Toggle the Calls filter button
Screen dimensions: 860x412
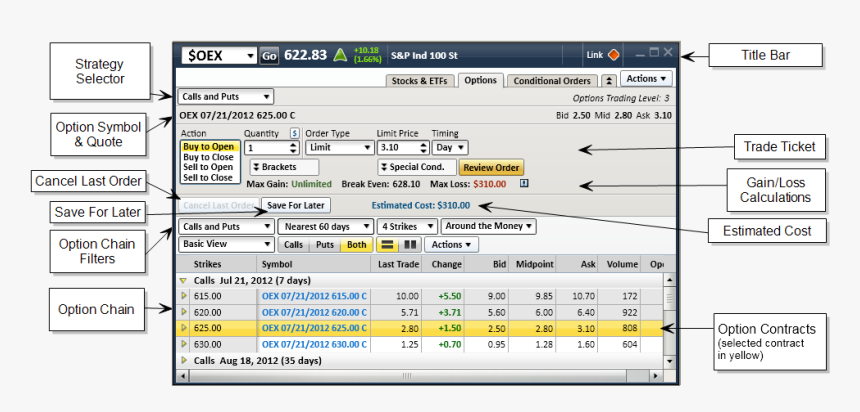coord(294,244)
